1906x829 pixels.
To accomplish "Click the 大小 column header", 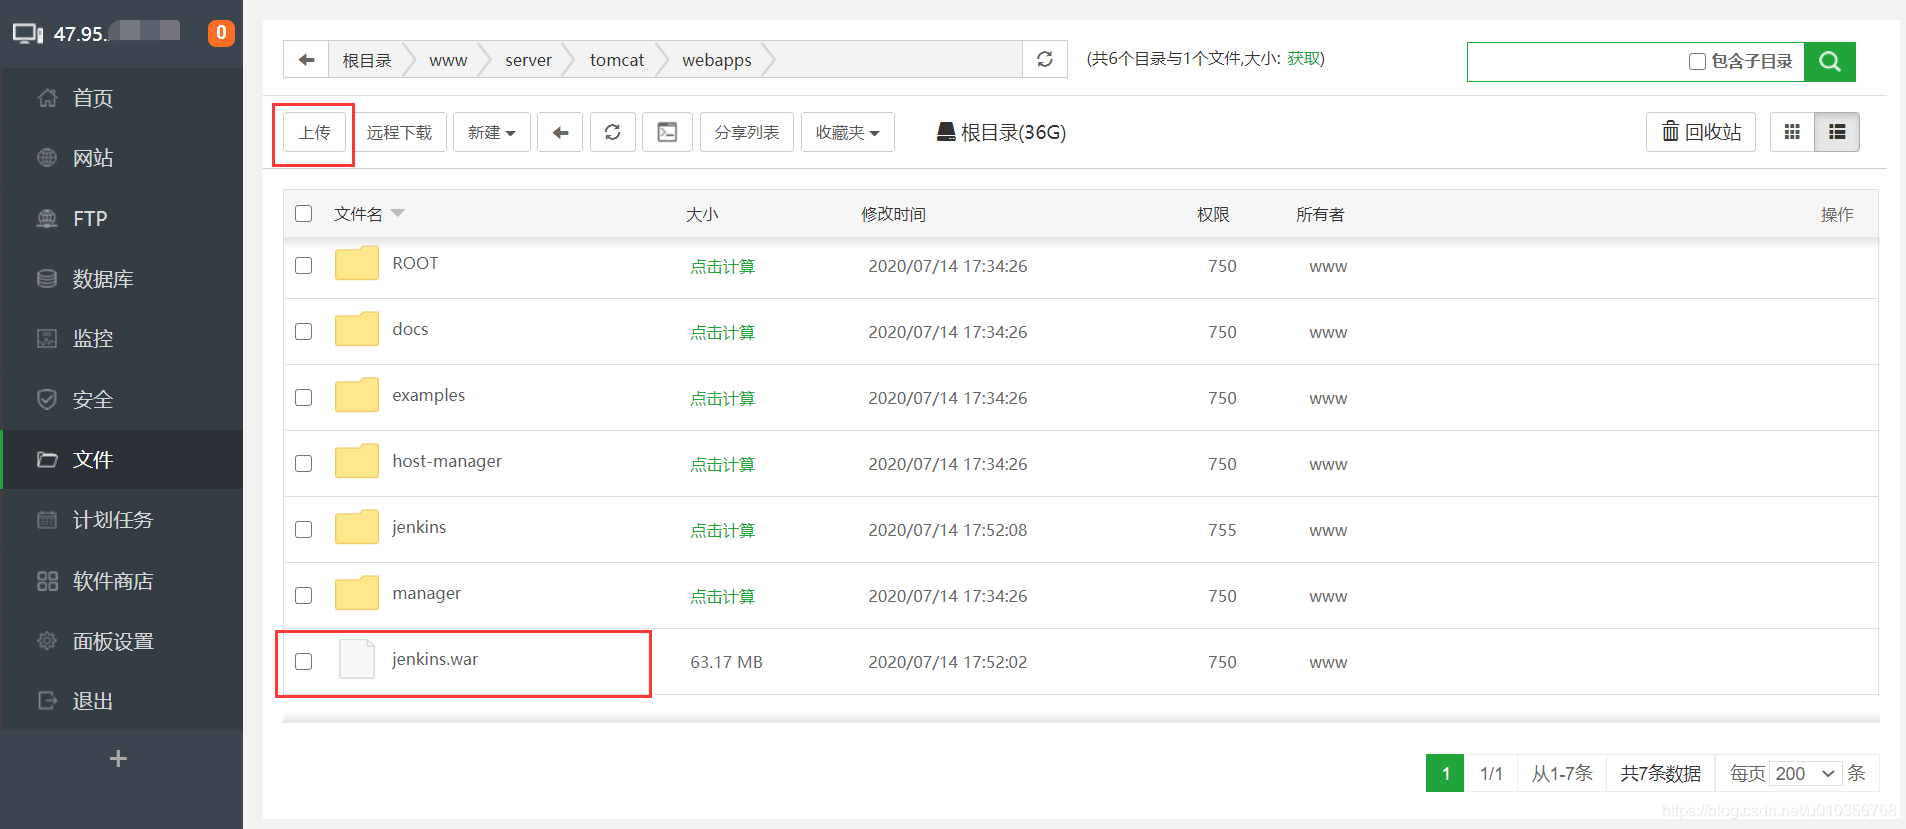I will tap(702, 214).
